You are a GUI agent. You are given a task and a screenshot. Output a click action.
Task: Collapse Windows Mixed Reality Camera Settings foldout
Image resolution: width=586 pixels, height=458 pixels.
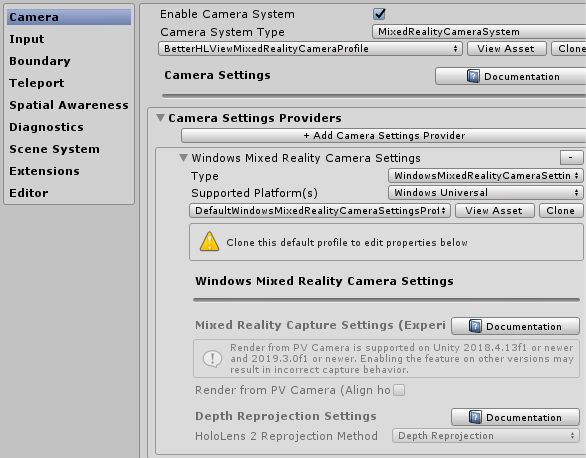click(x=183, y=158)
